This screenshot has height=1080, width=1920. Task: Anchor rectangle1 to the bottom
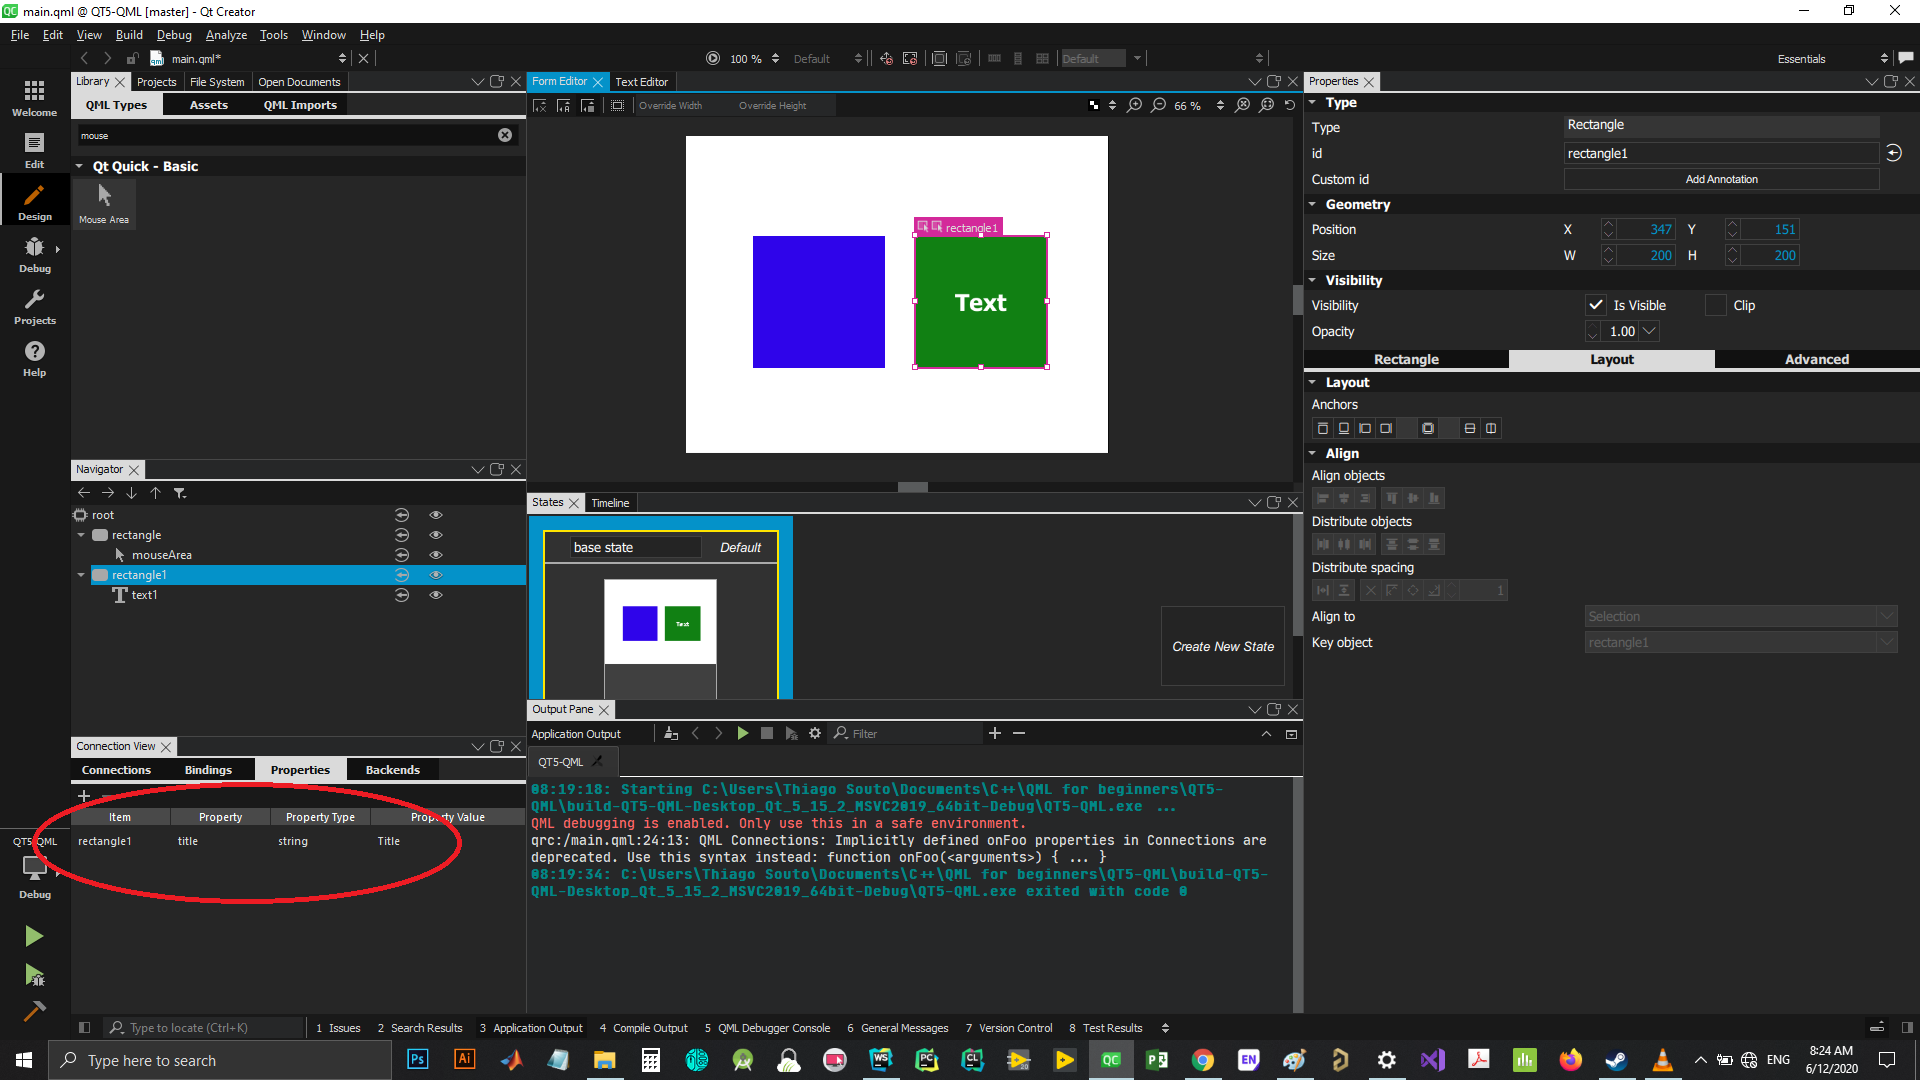(1344, 428)
